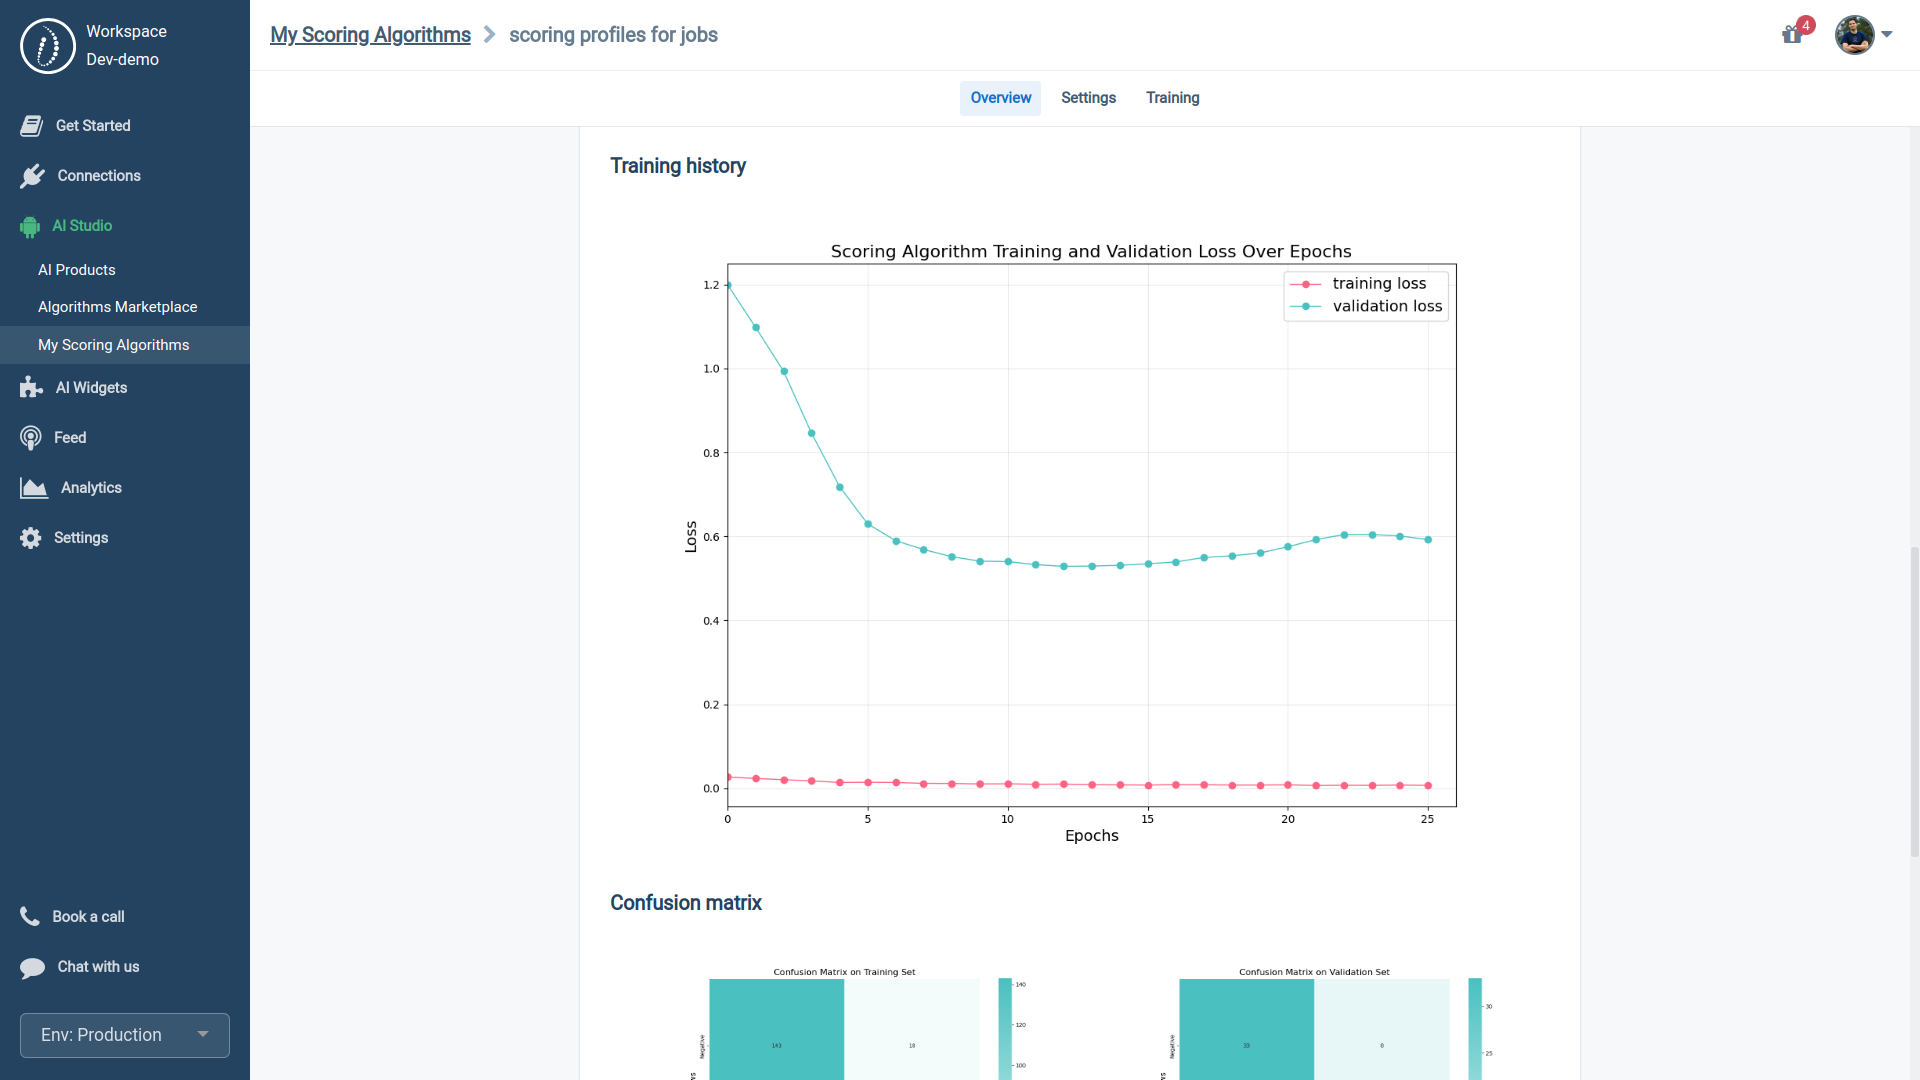Click the Analytics chart icon
This screenshot has width=1920, height=1080.
tap(33, 488)
